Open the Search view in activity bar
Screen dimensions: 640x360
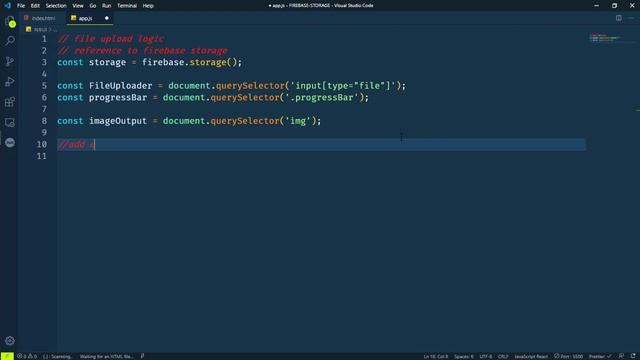click(10, 41)
